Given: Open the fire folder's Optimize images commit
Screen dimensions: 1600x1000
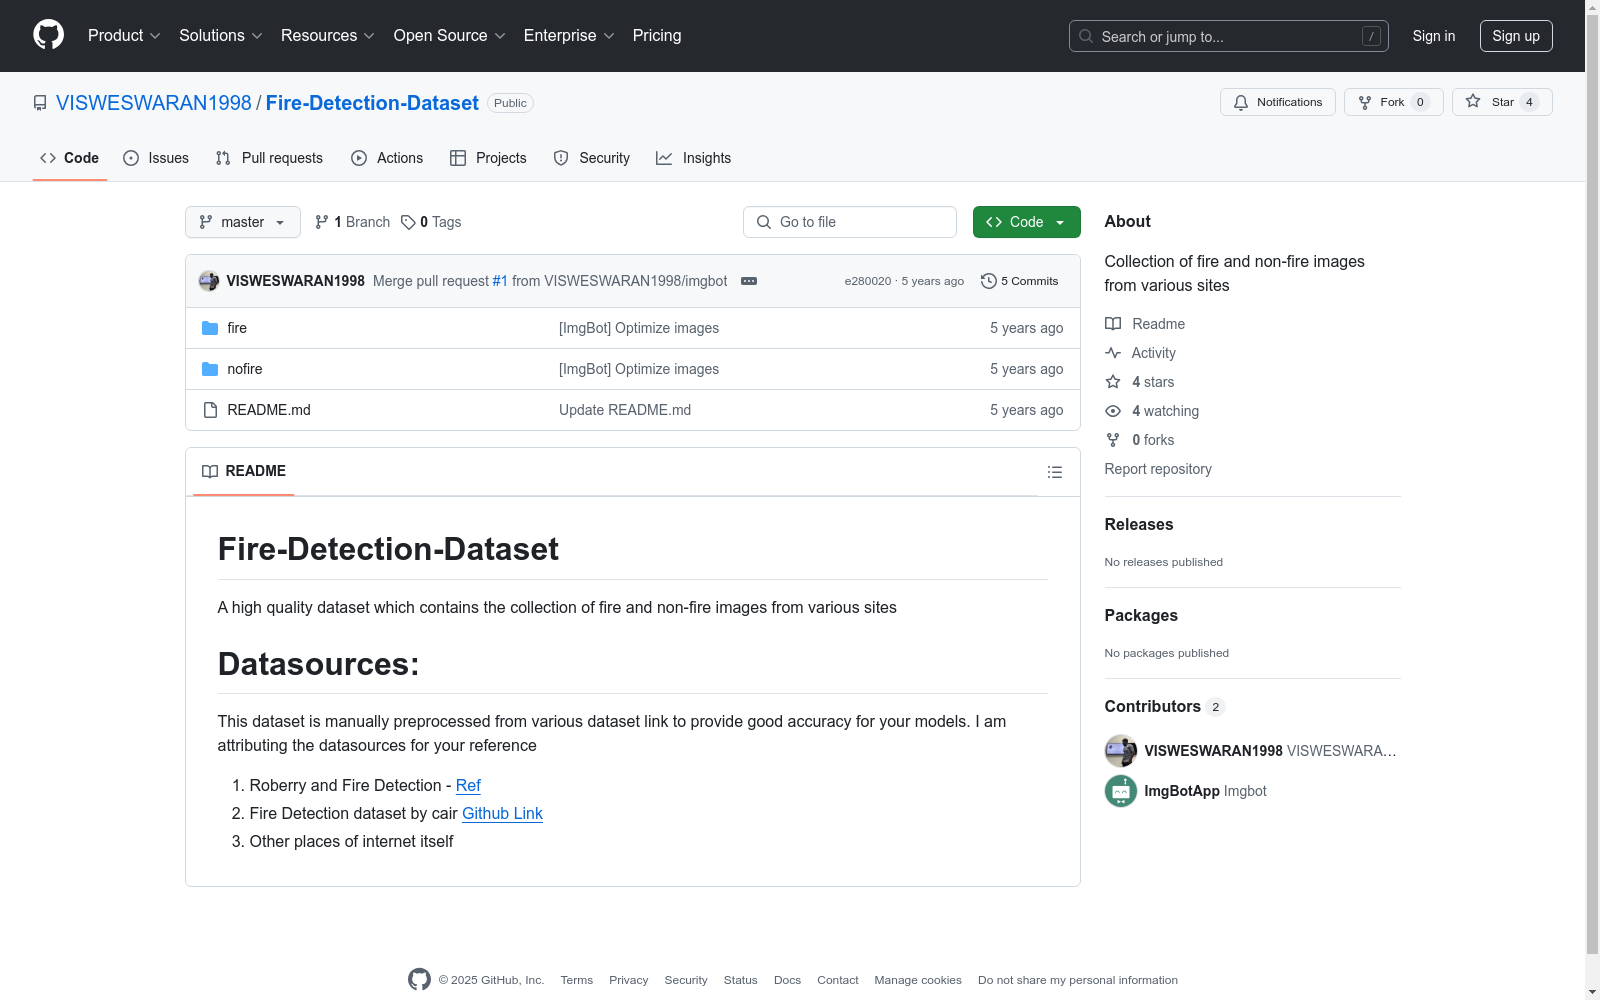Looking at the screenshot, I should (x=639, y=328).
